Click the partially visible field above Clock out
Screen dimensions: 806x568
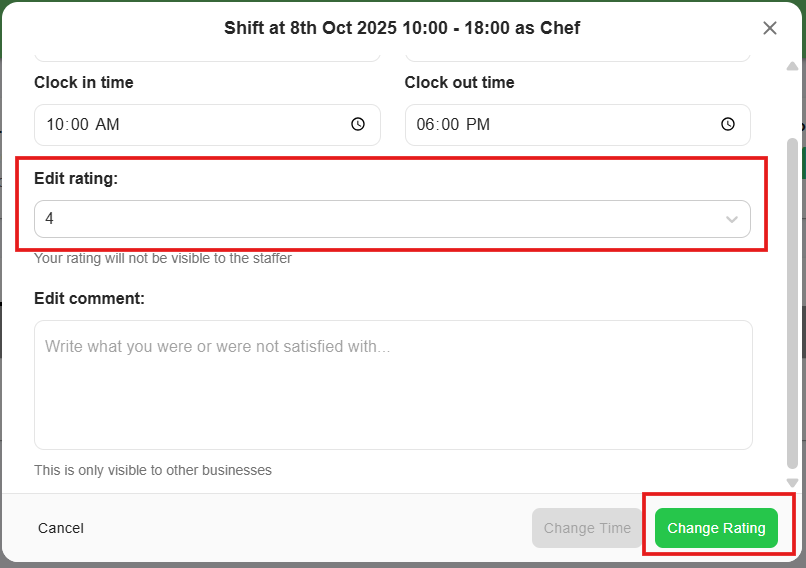pyautogui.click(x=577, y=56)
